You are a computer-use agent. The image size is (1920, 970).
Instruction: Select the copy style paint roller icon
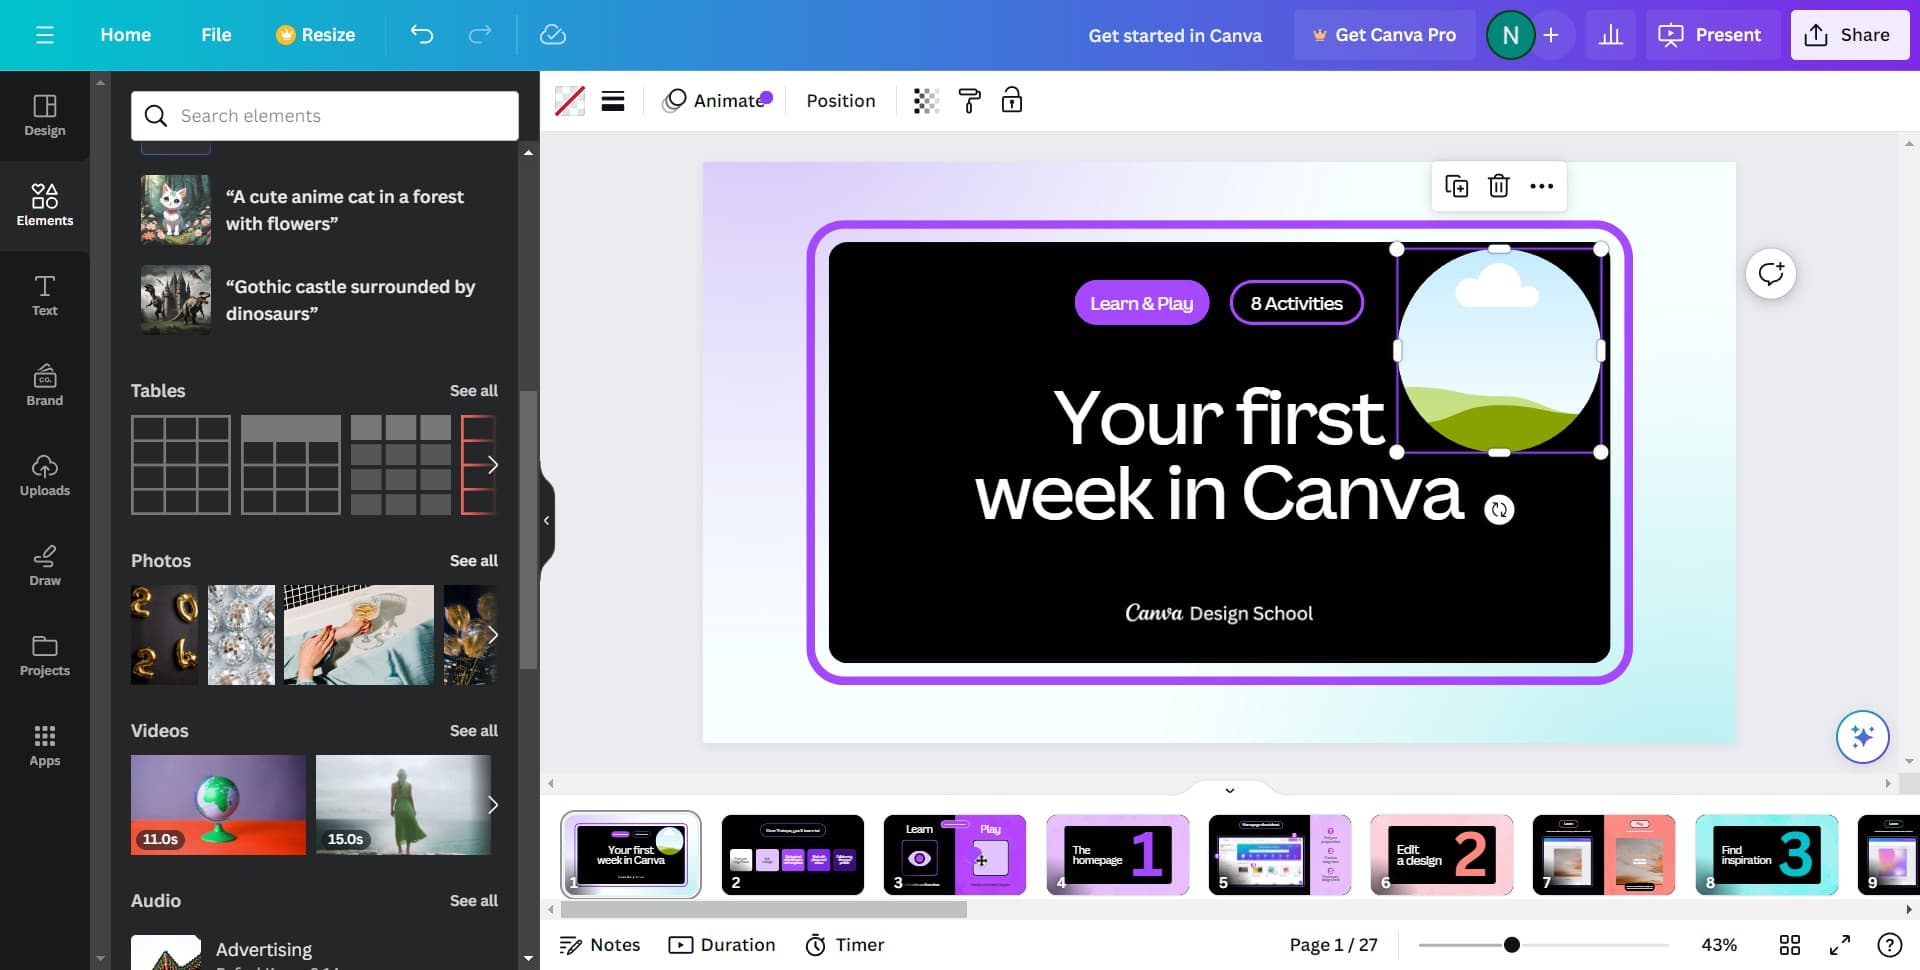click(x=969, y=101)
